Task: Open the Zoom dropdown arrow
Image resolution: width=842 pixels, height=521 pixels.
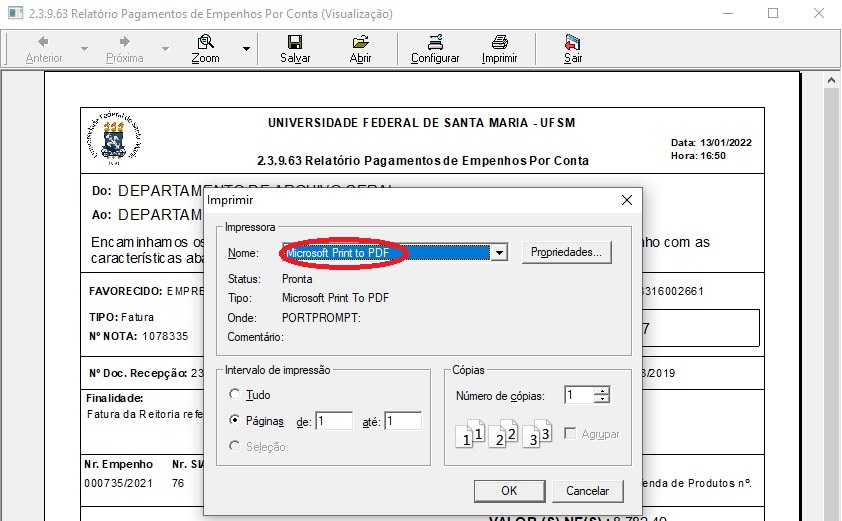Action: (x=246, y=48)
